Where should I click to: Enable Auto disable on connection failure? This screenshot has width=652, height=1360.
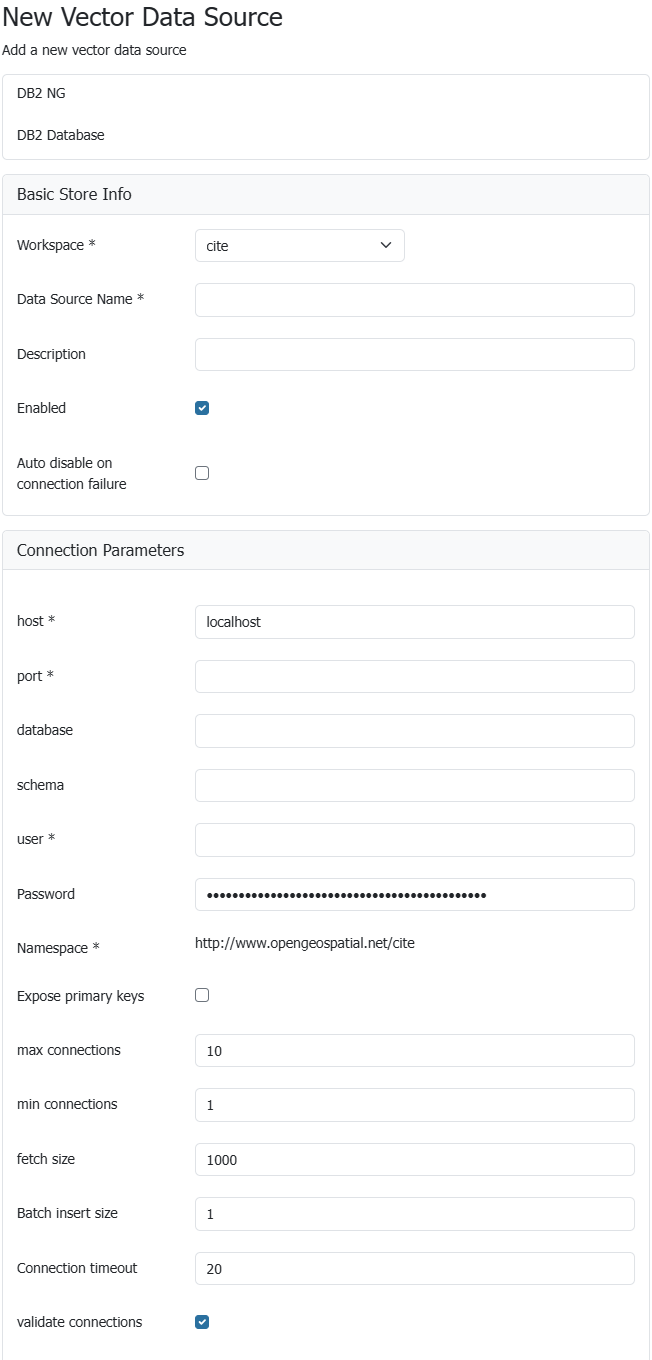(x=202, y=473)
